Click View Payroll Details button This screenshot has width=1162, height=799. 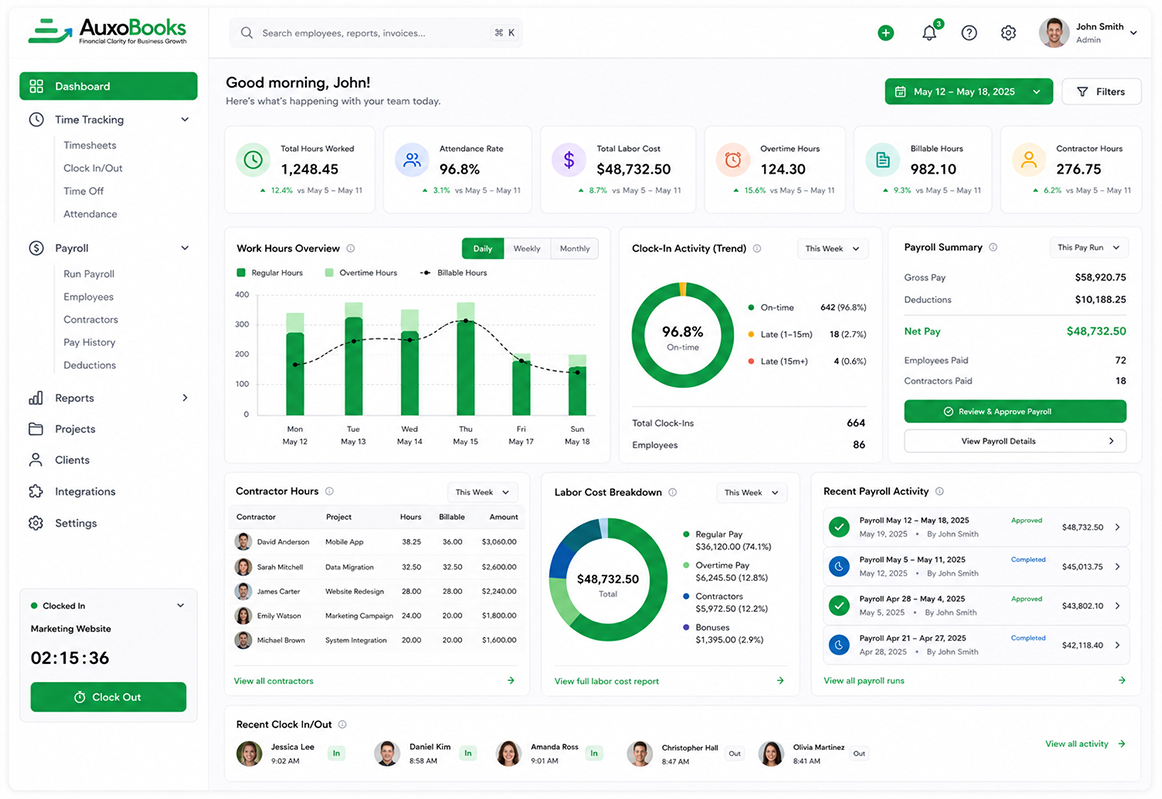[x=1015, y=441]
